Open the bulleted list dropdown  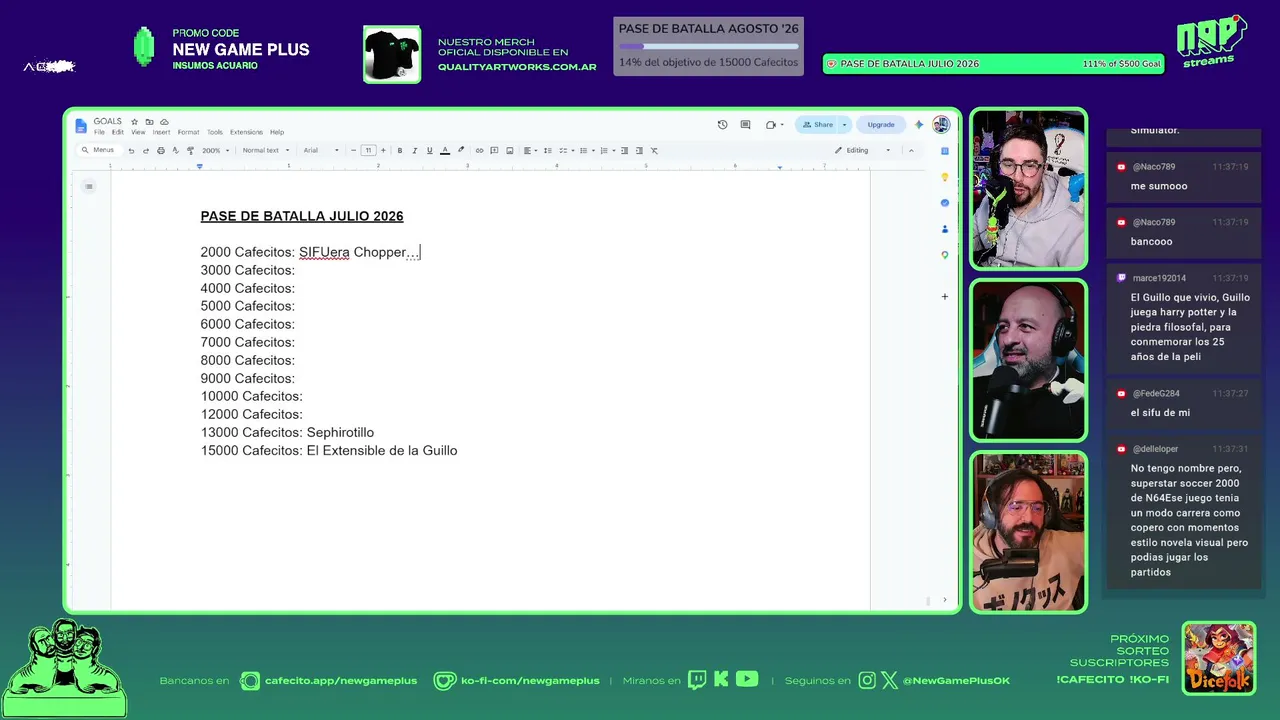tap(587, 151)
